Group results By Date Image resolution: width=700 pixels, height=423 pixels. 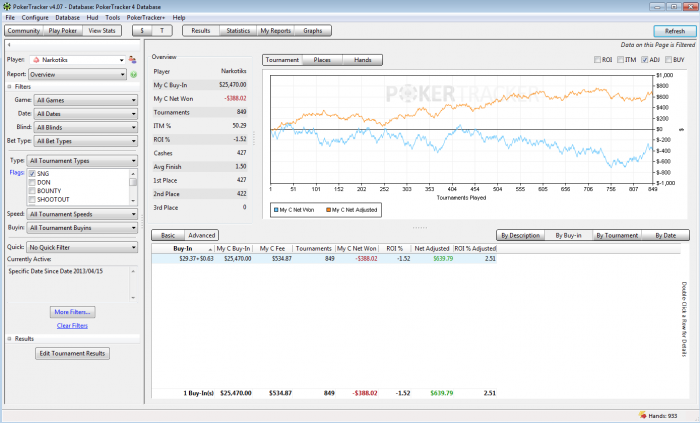pyautogui.click(x=665, y=235)
